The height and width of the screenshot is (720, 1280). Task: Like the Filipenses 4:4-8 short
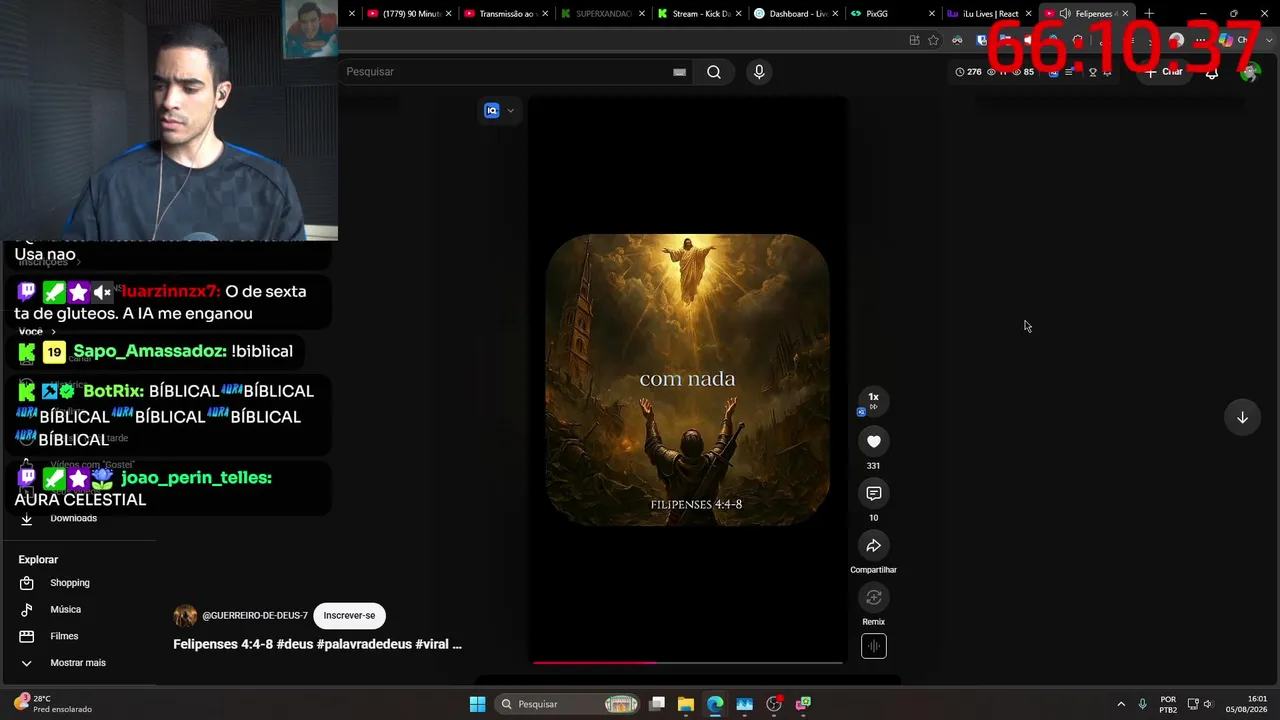873,441
